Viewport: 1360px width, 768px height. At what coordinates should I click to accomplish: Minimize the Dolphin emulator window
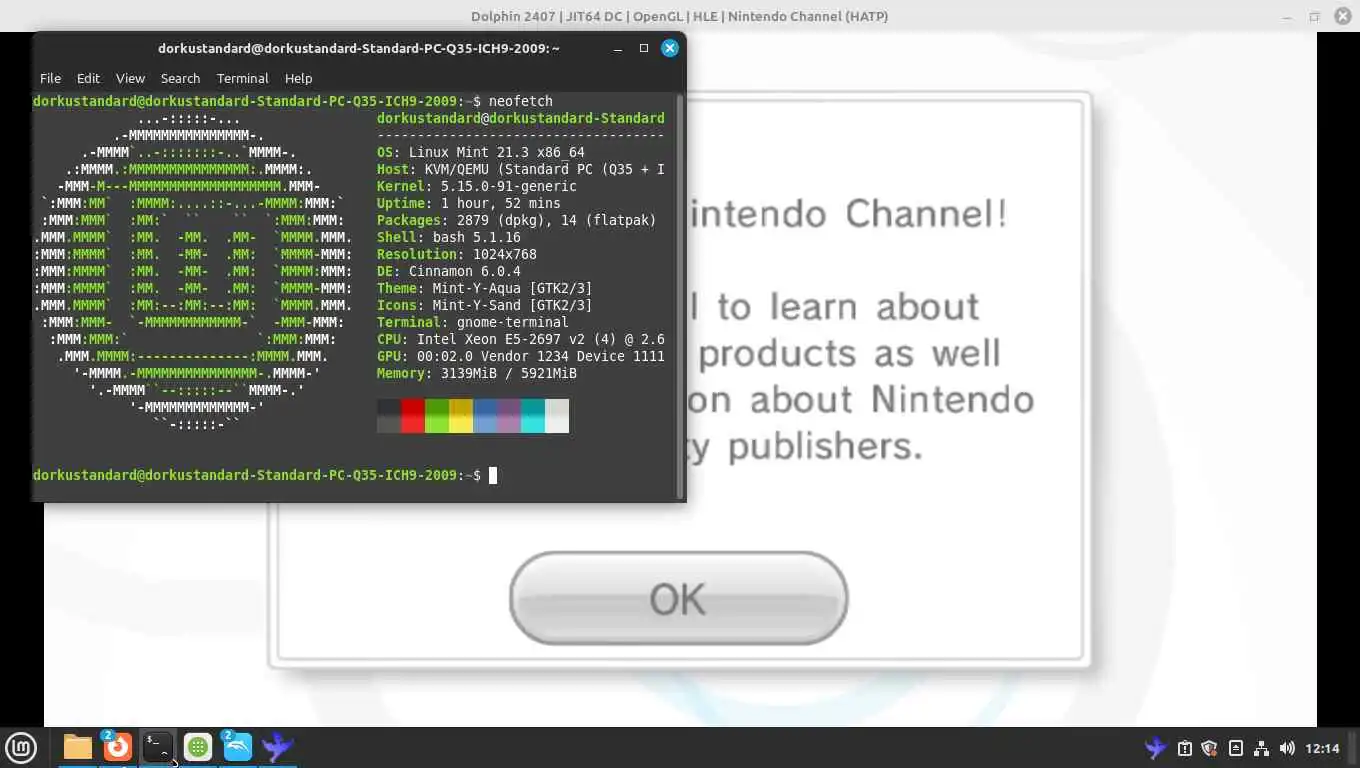(x=1289, y=16)
